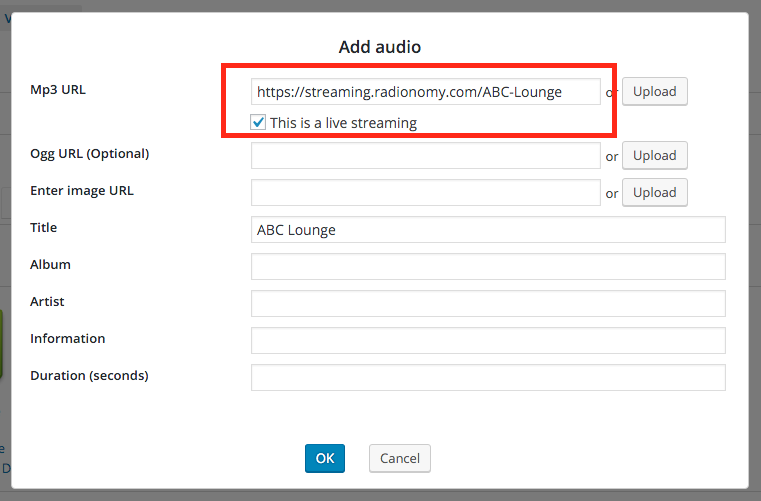Focus the Ogg URL text box

click(425, 156)
